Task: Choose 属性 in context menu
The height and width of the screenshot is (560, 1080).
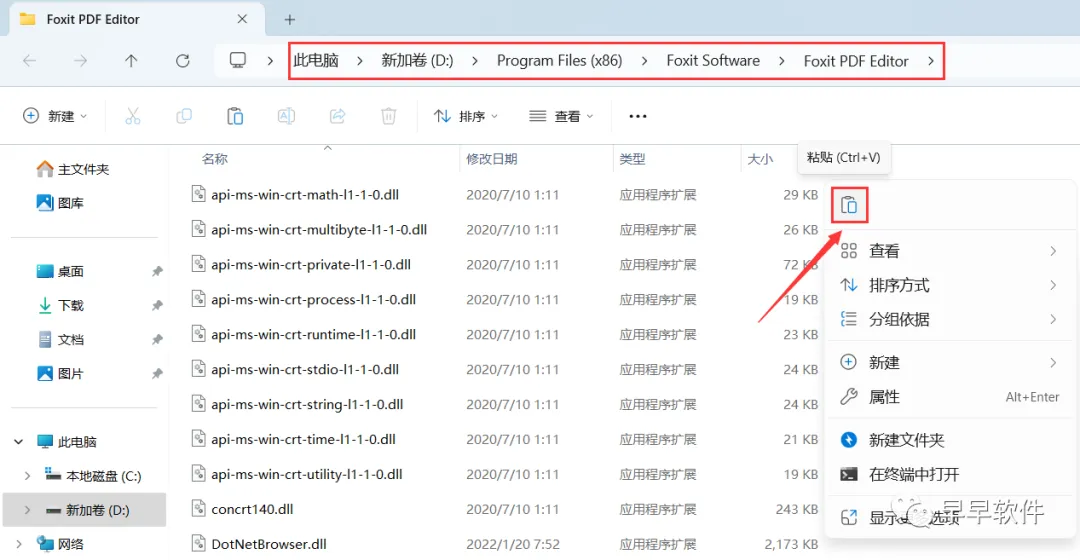Action: point(950,397)
